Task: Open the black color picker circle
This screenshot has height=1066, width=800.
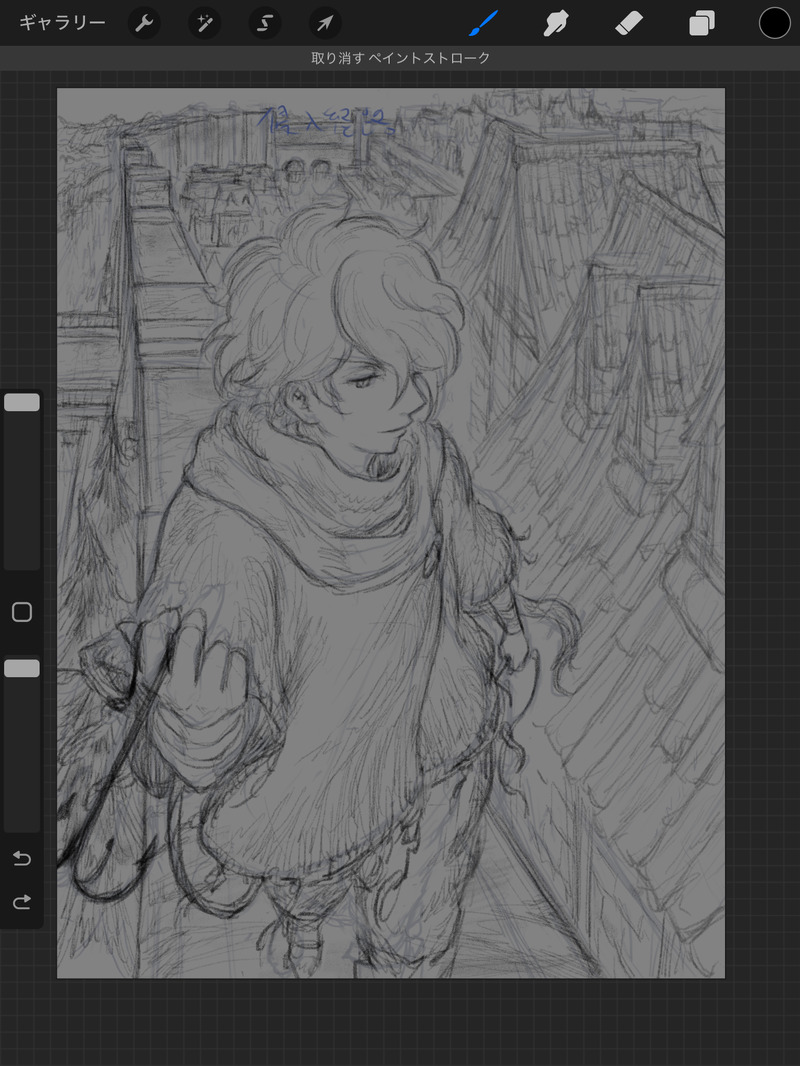Action: coord(774,24)
